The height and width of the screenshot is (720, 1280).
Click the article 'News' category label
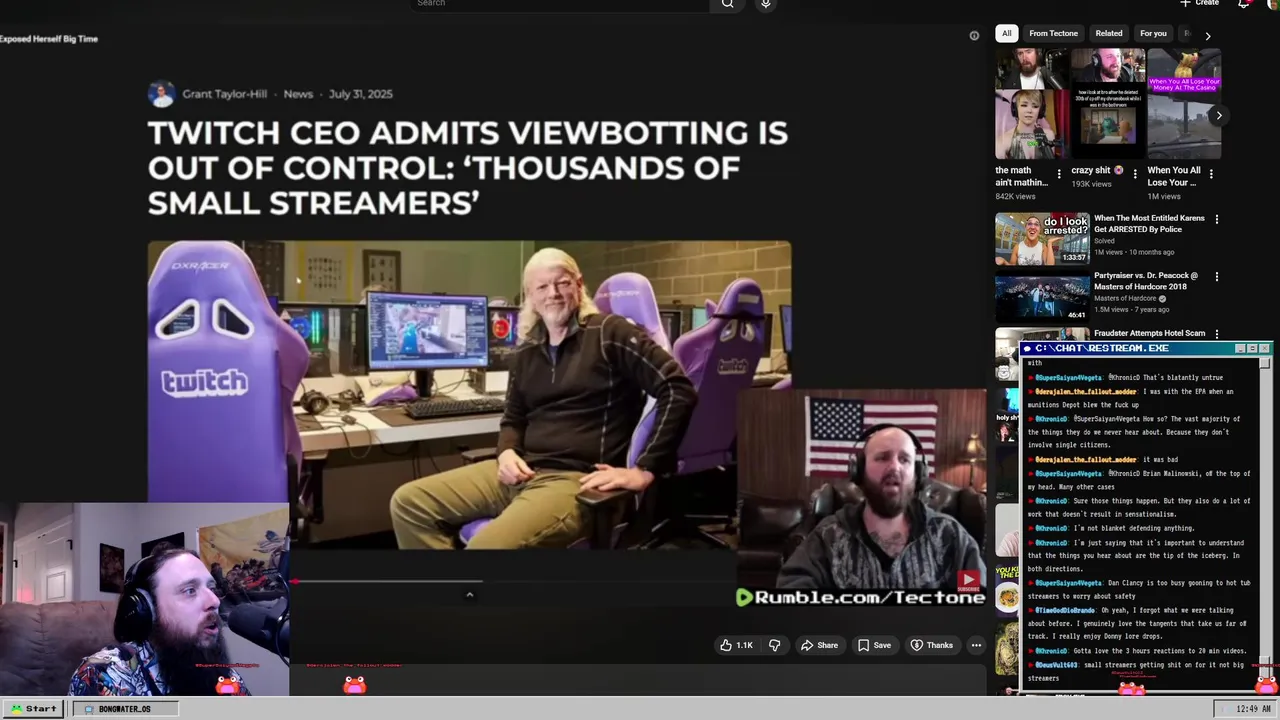coord(298,94)
